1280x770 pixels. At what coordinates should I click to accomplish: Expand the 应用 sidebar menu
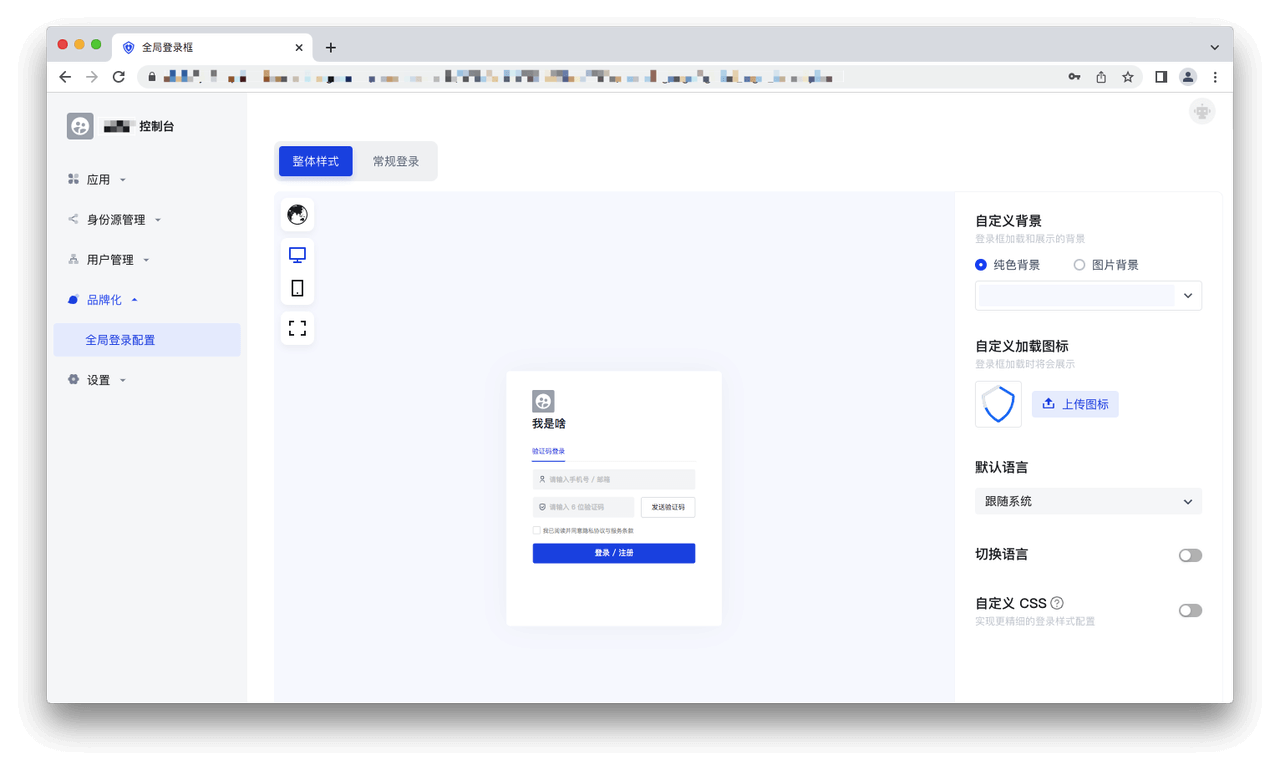click(x=98, y=180)
